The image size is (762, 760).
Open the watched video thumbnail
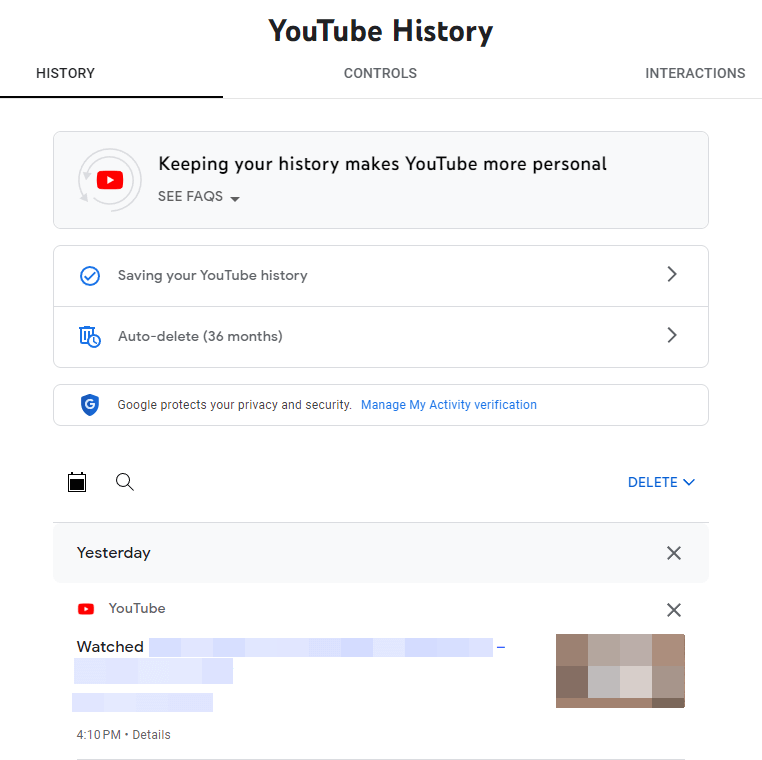[620, 670]
